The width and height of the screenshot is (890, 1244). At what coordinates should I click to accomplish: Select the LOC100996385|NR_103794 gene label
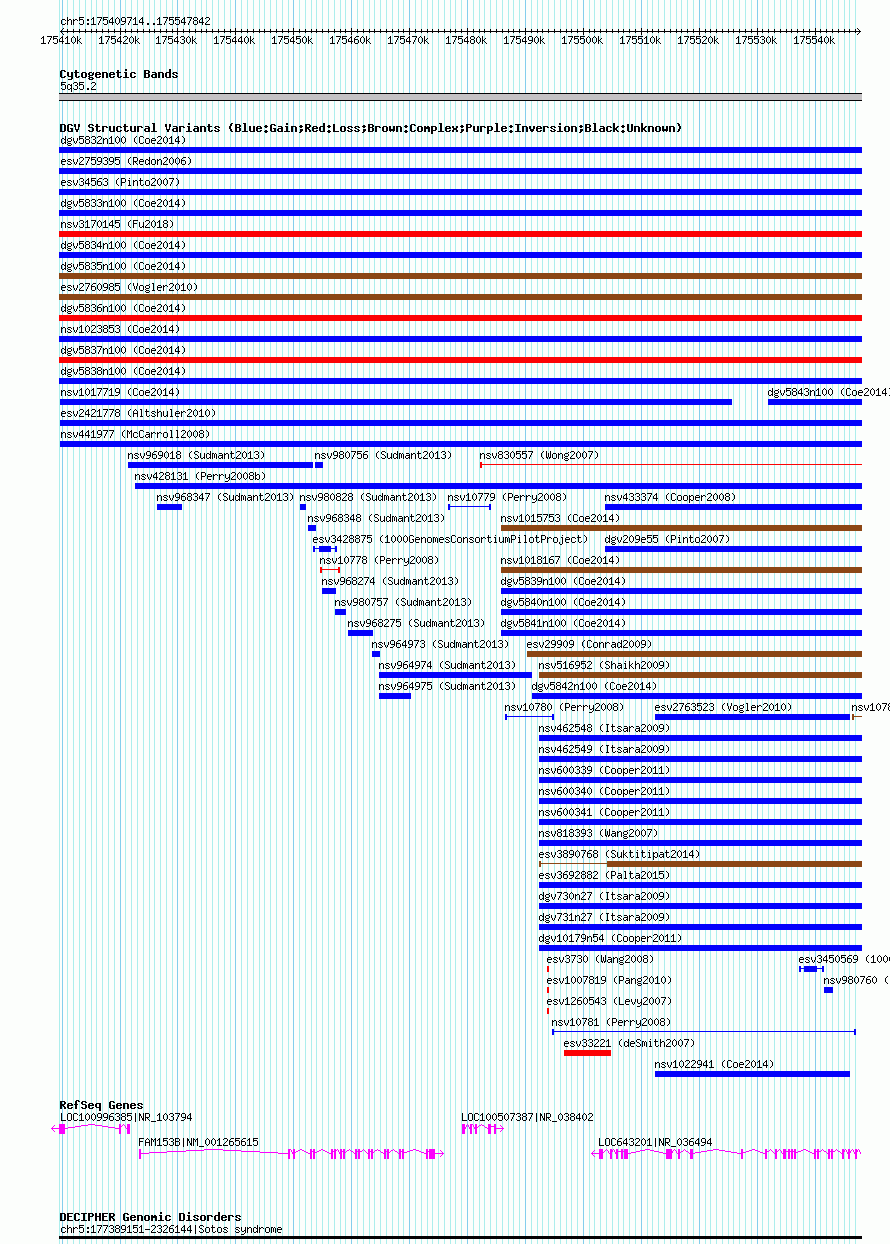tap(126, 1117)
